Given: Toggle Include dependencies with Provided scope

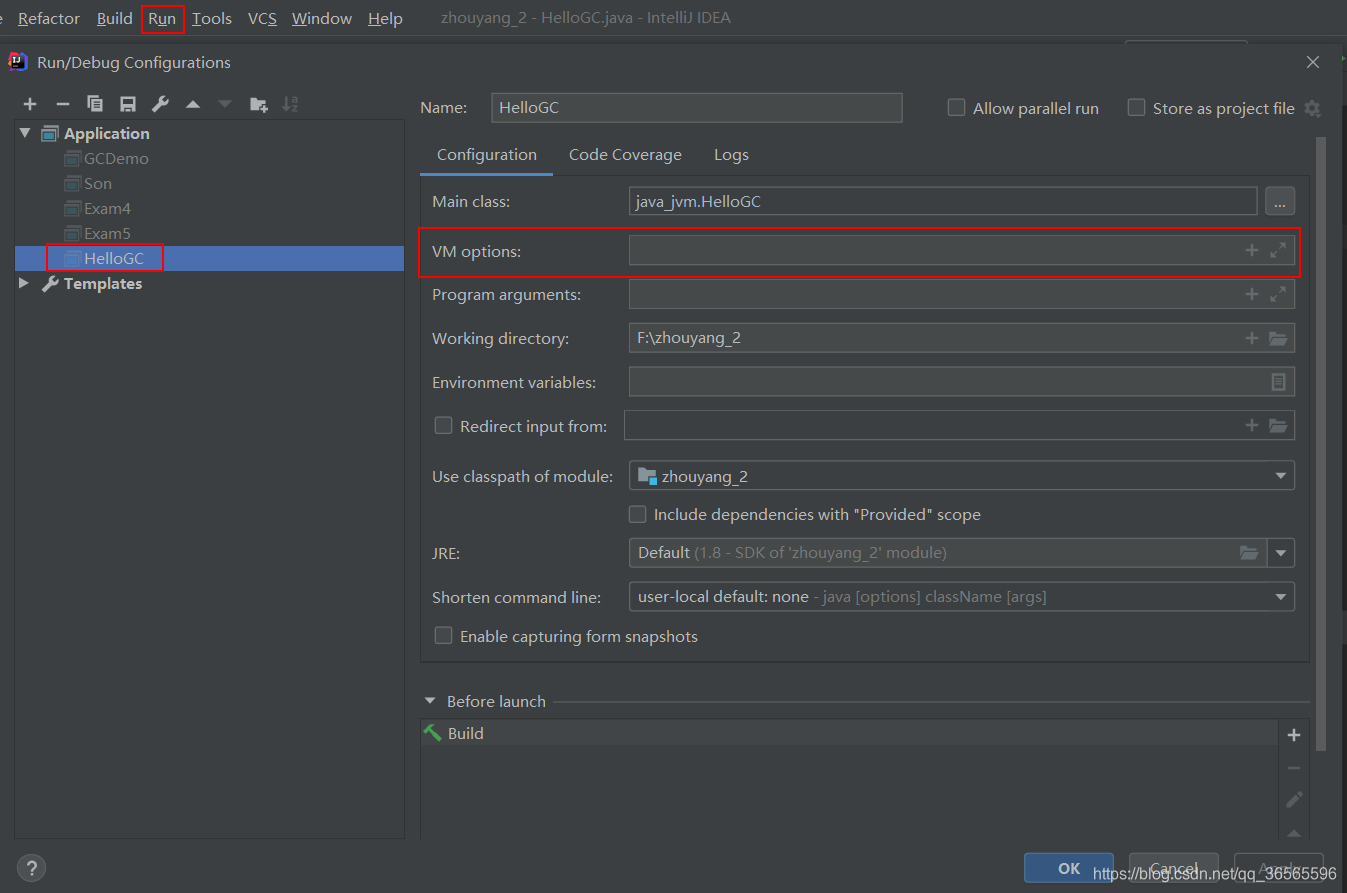Looking at the screenshot, I should (x=637, y=514).
